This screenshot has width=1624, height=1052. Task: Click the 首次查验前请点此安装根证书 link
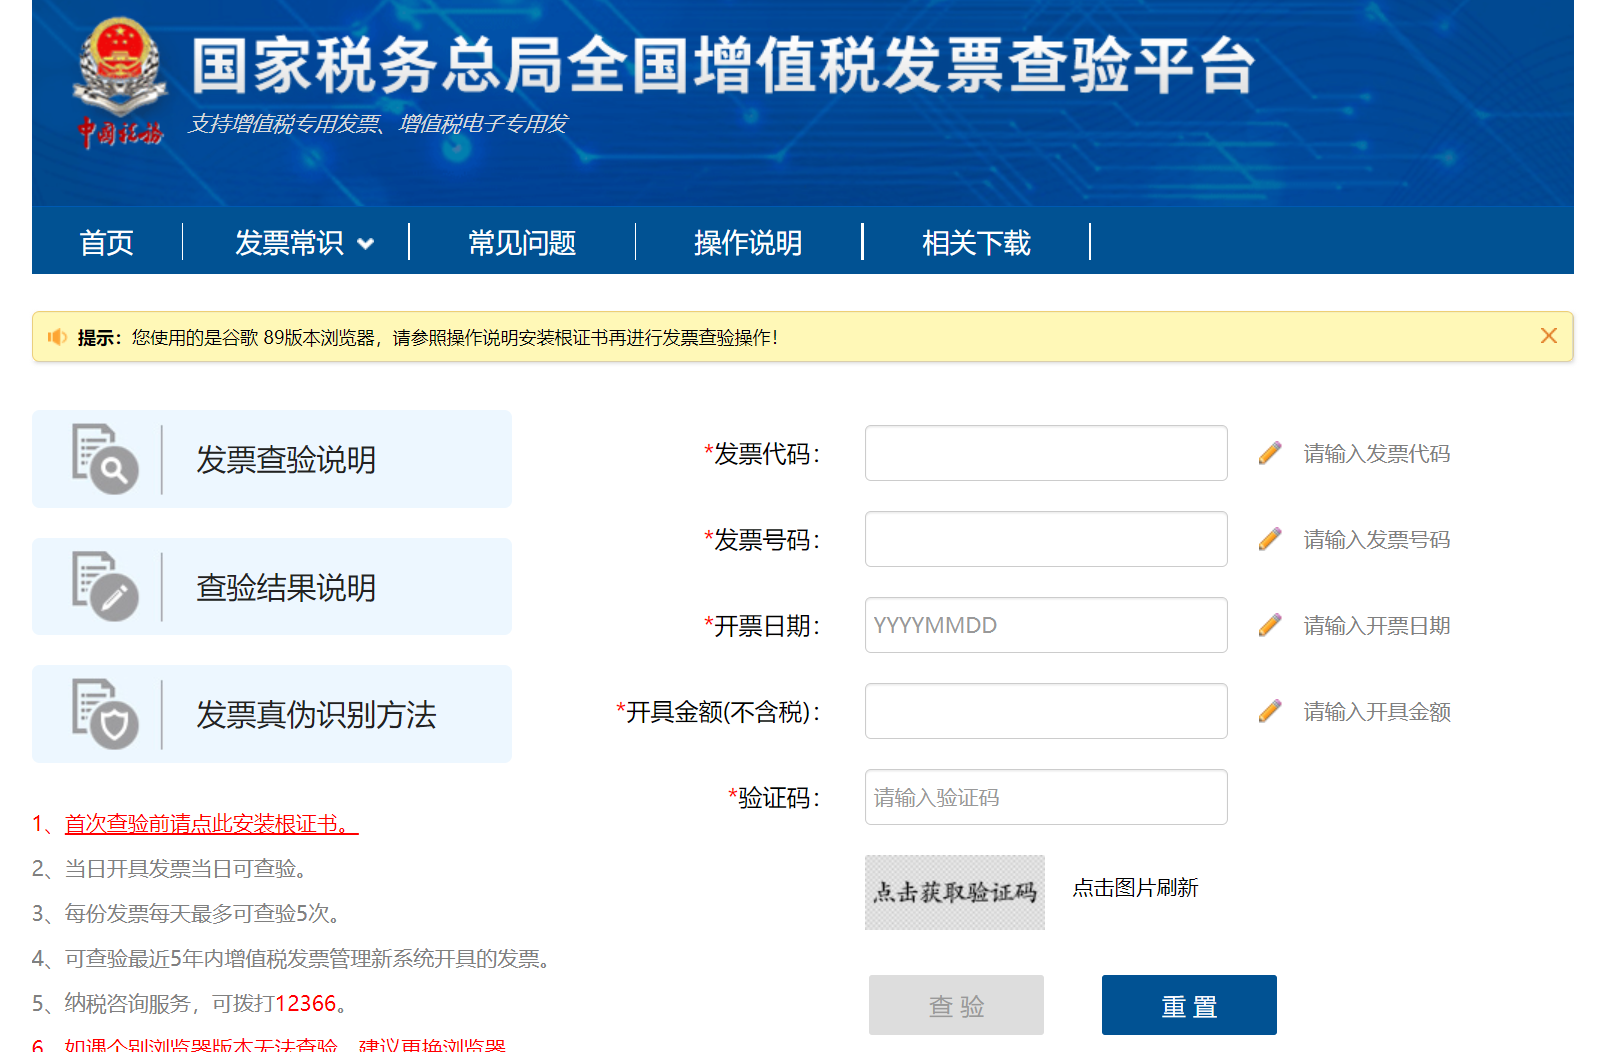pos(211,823)
